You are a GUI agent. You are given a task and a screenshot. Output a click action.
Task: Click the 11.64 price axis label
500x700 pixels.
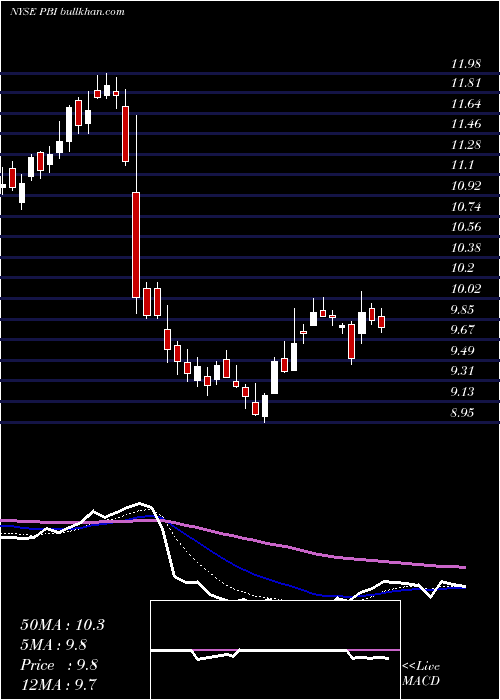pyautogui.click(x=466, y=104)
